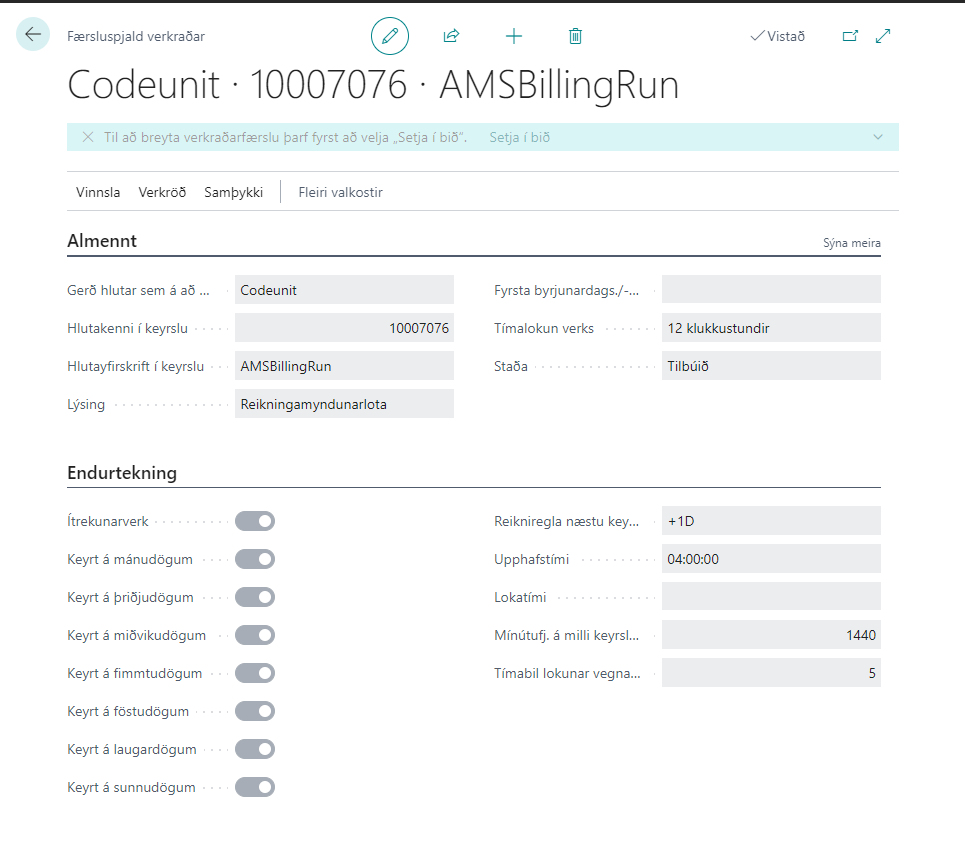Viewport: 965px width, 856px height.
Task: Open the Fleiri valkostir menu
Action: click(340, 192)
